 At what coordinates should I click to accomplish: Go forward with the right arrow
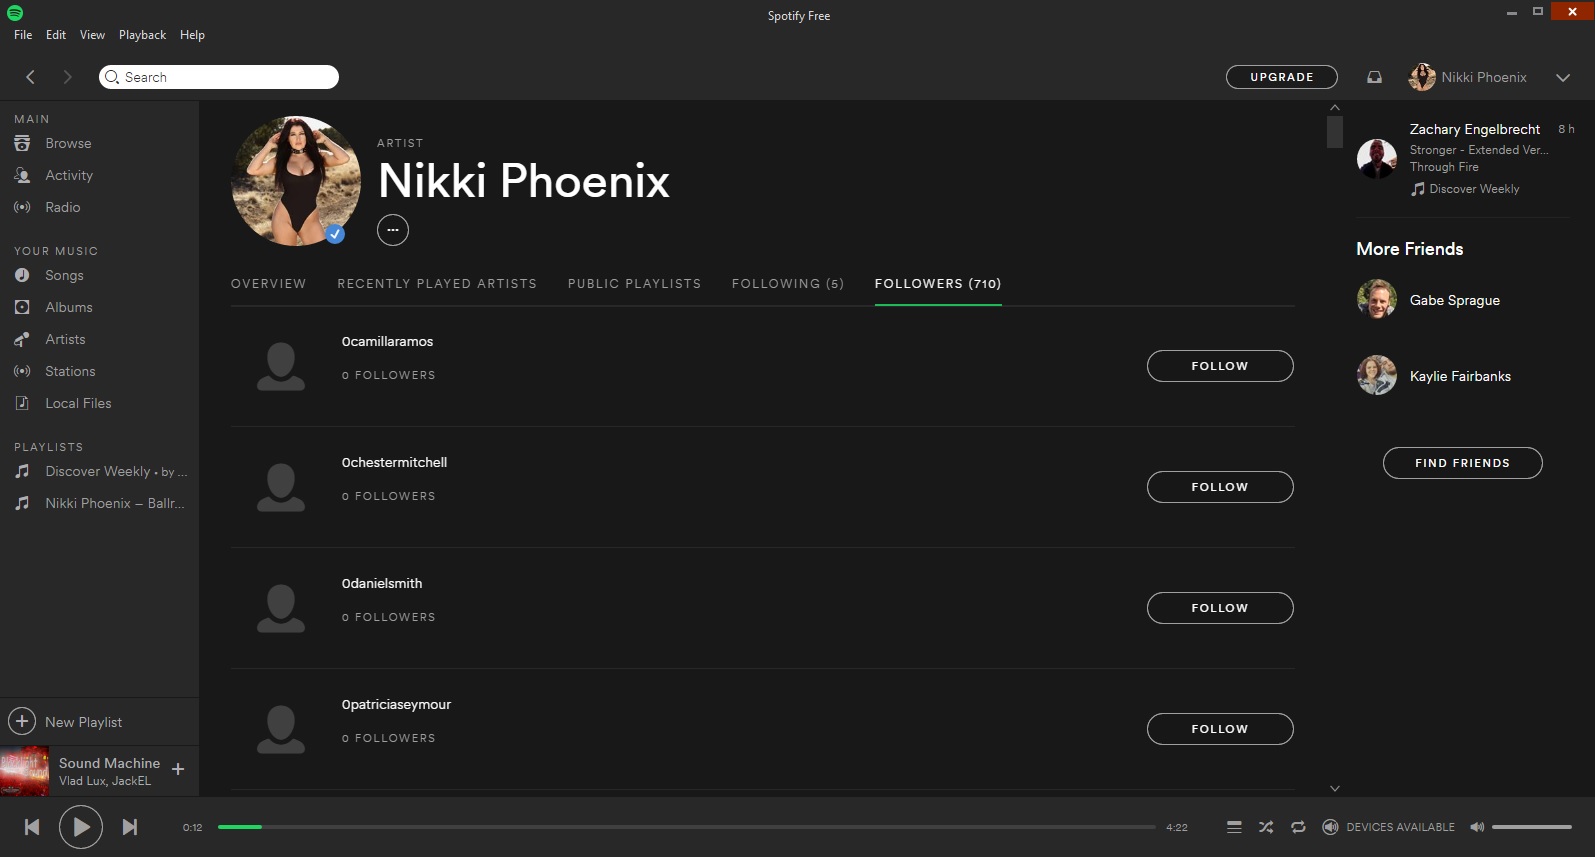pos(67,77)
